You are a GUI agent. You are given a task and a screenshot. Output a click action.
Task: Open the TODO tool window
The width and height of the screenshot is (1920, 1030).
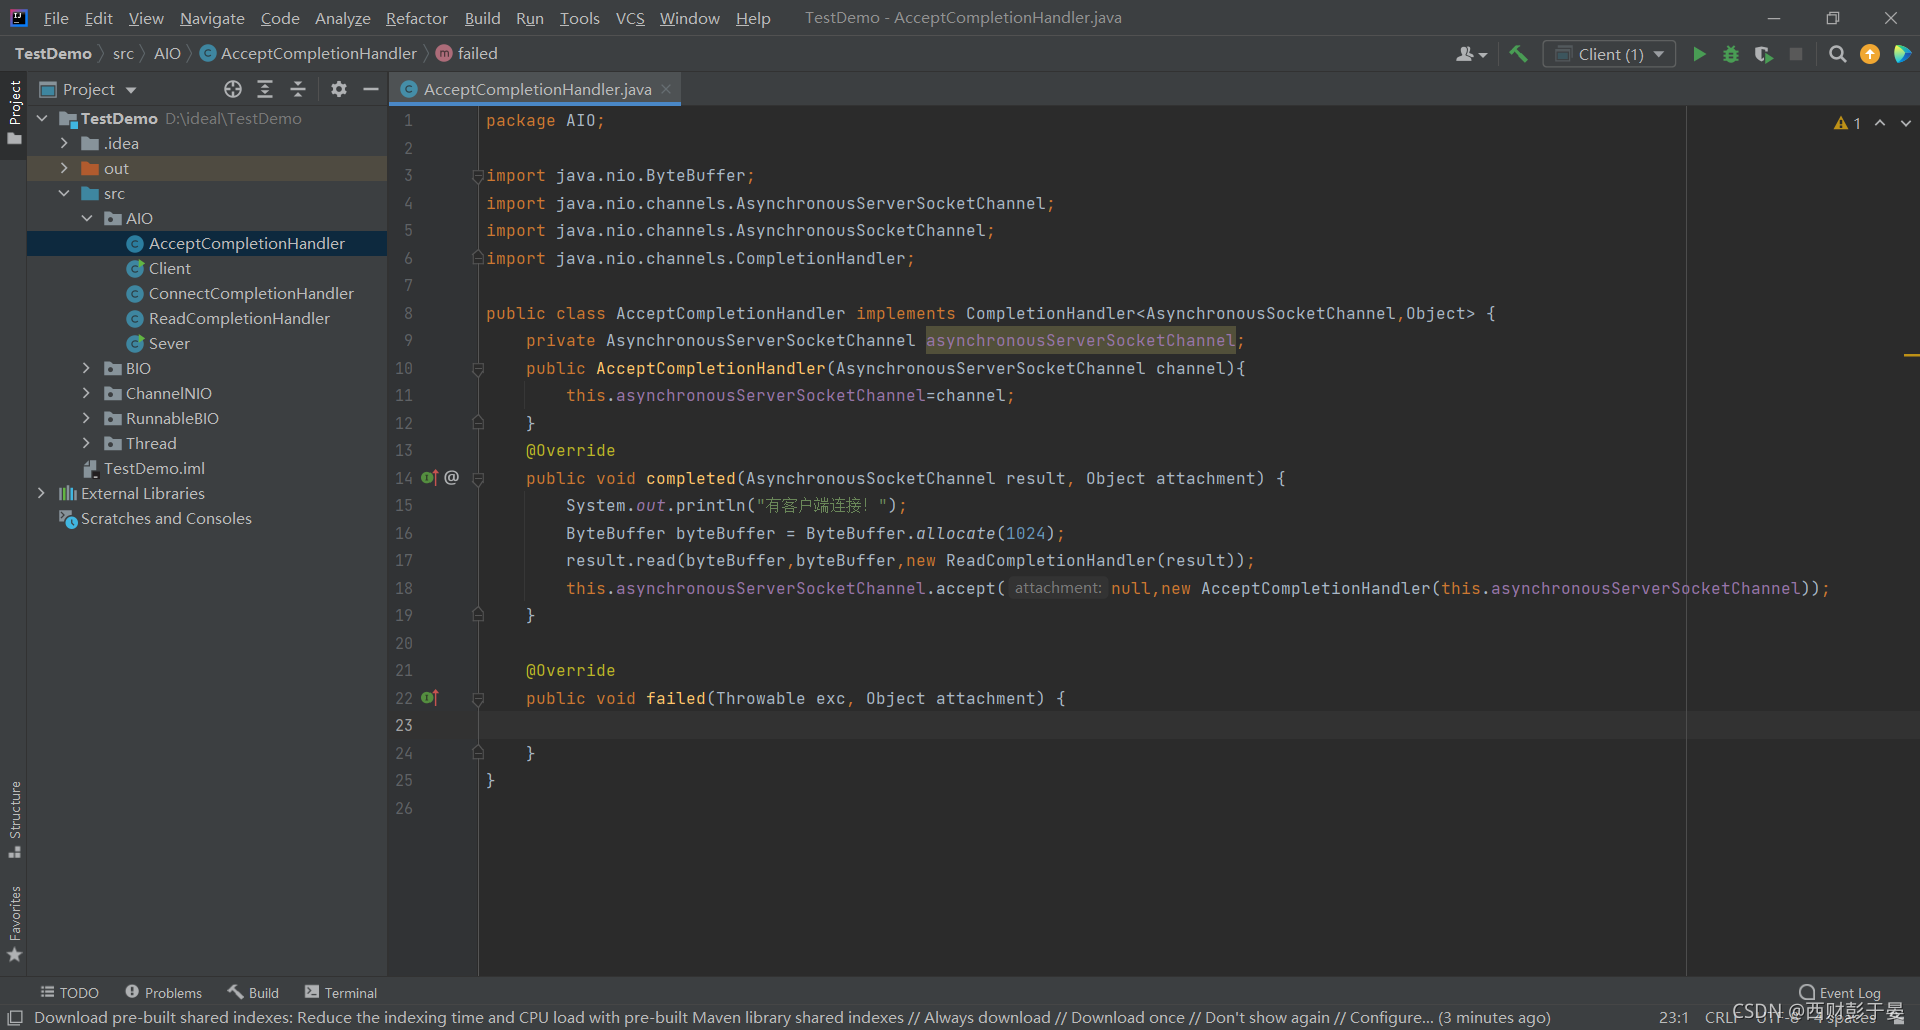click(69, 992)
